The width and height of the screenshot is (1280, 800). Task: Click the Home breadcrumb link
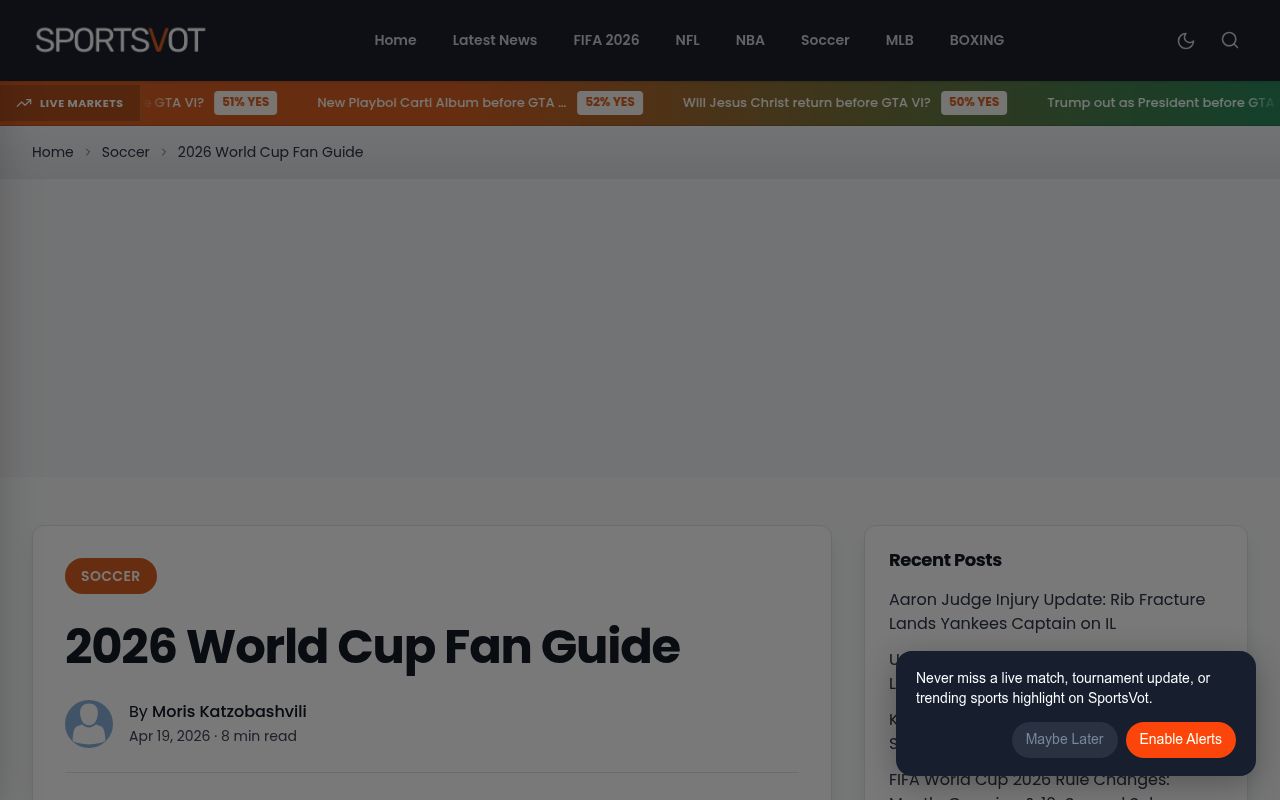53,152
